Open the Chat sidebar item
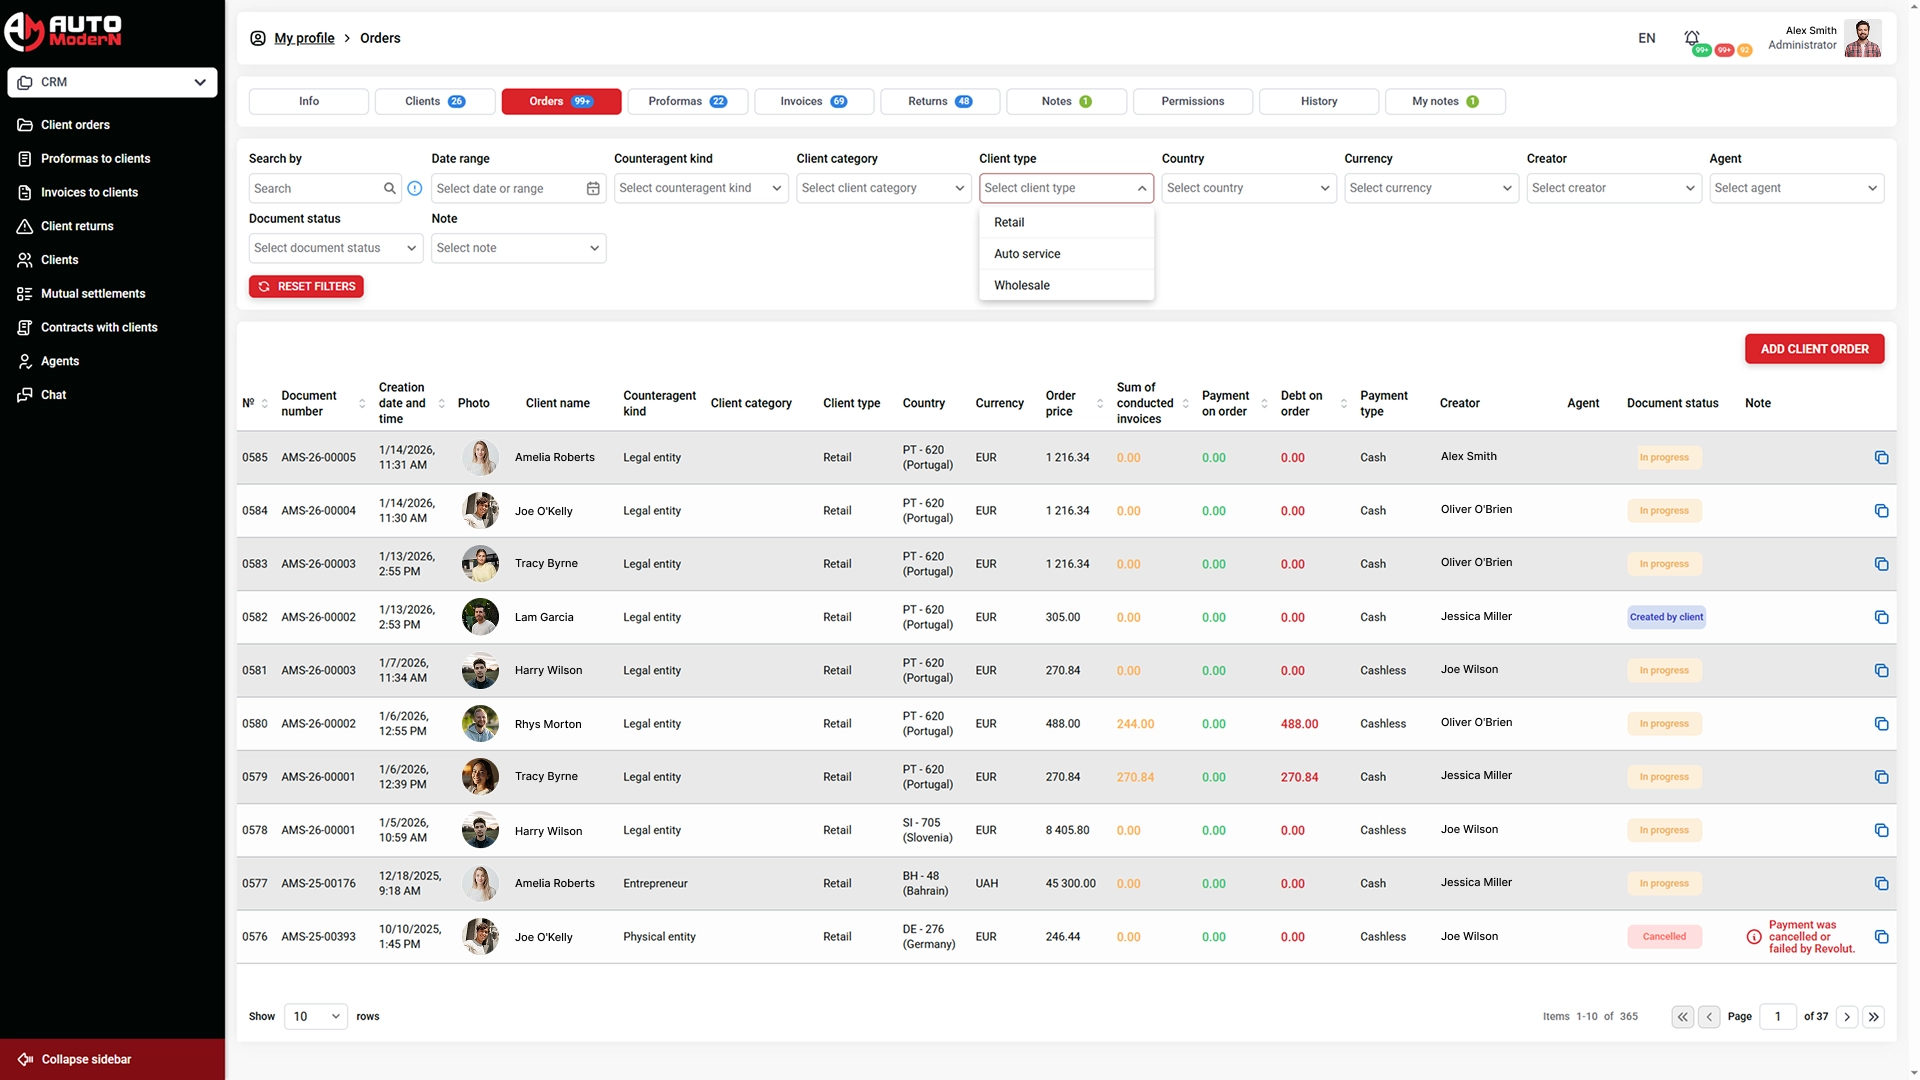This screenshot has width=1920, height=1080. 53,395
